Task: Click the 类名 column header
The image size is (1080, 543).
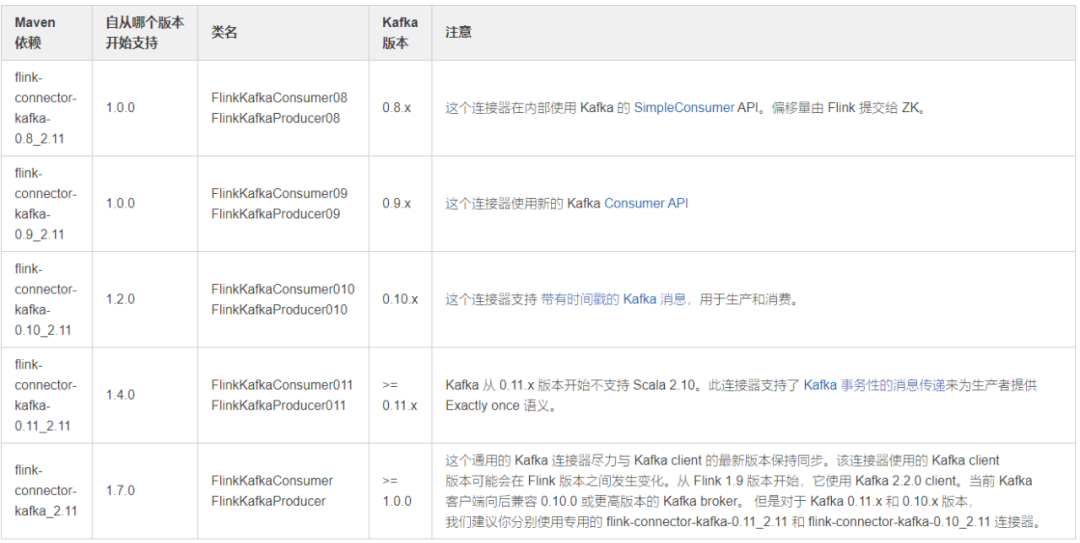Action: click(x=224, y=32)
